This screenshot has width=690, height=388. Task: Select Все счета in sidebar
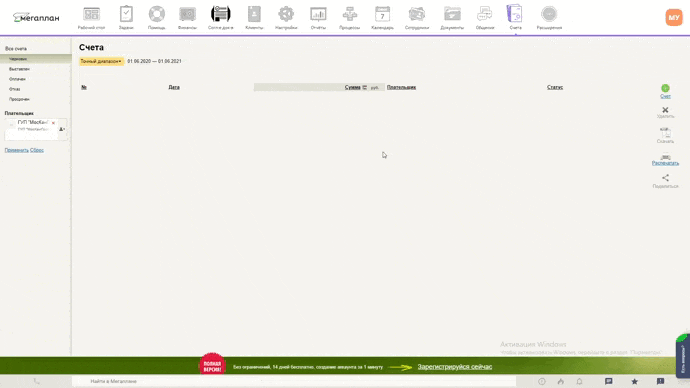[x=16, y=49]
